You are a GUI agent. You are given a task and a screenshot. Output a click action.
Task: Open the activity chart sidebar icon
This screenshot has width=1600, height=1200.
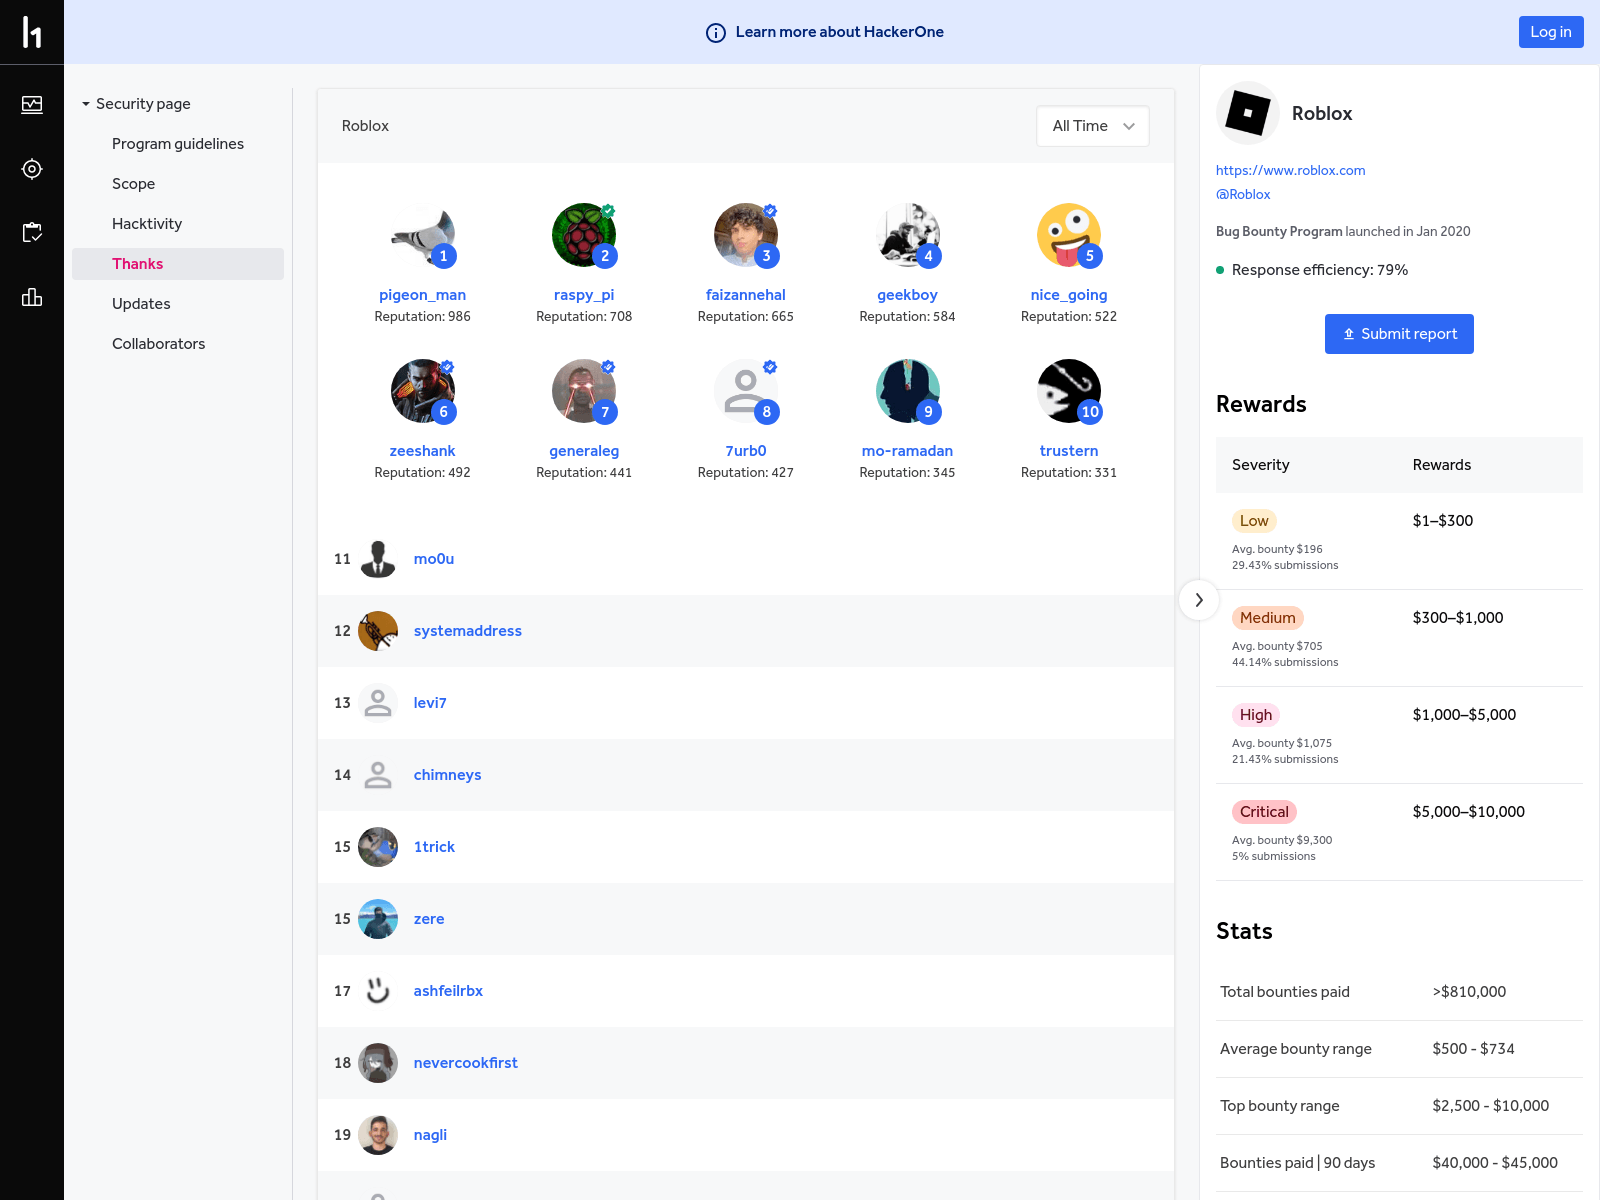tap(32, 105)
